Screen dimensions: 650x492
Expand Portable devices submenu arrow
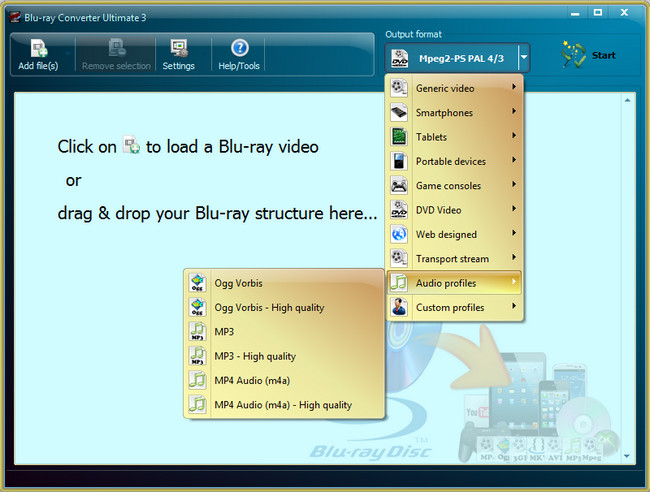point(514,160)
